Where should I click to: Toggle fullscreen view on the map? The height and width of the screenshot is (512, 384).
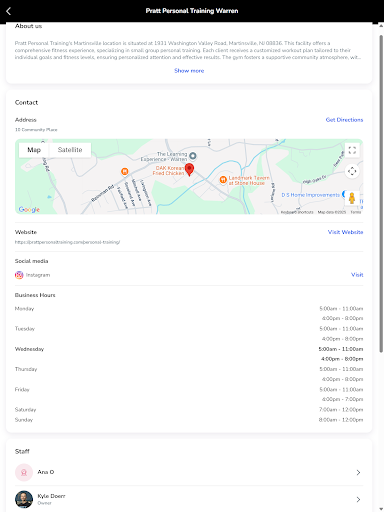click(x=352, y=150)
